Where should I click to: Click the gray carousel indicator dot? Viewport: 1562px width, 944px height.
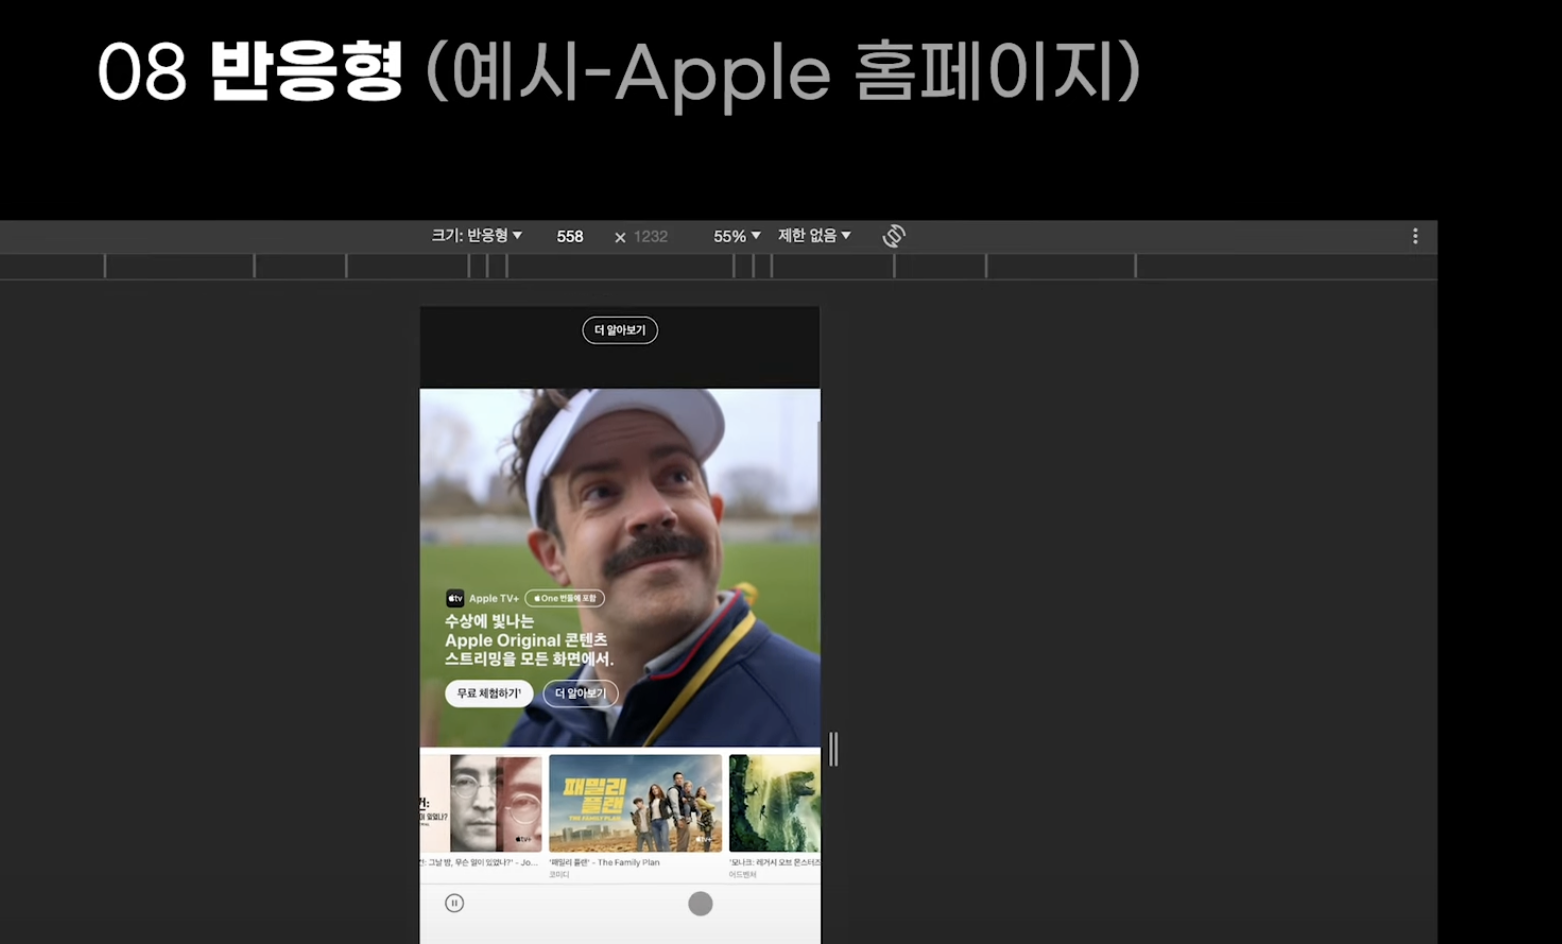(700, 904)
